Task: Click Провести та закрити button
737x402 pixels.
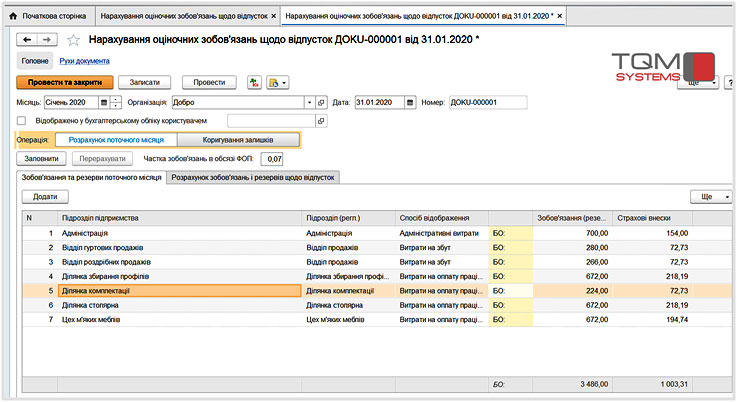Action: coord(58,82)
